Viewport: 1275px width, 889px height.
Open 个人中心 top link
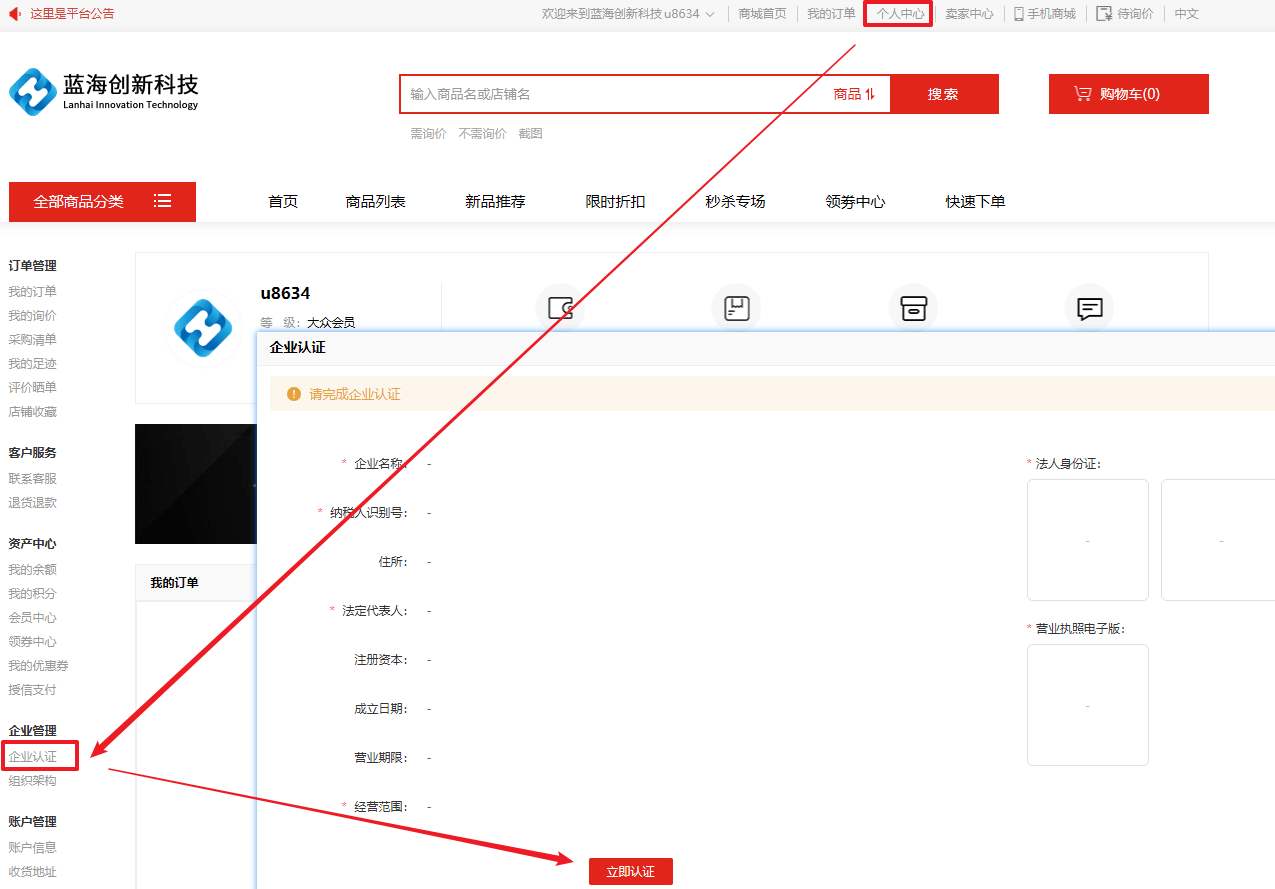[x=900, y=14]
